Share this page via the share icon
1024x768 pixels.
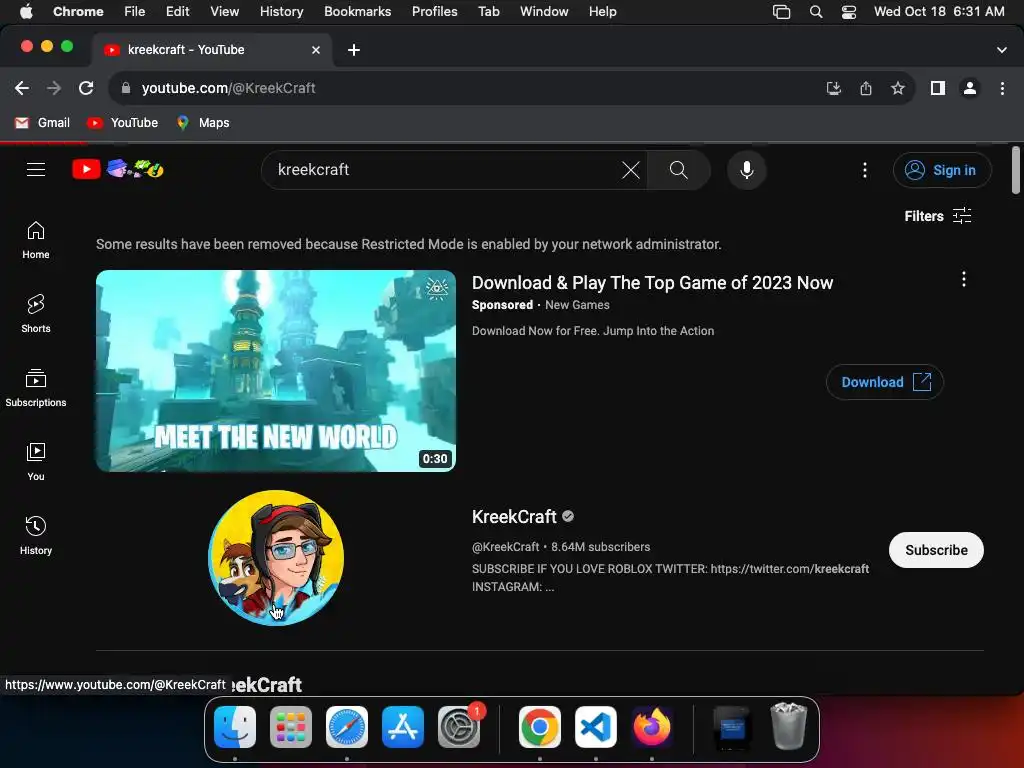(x=866, y=88)
